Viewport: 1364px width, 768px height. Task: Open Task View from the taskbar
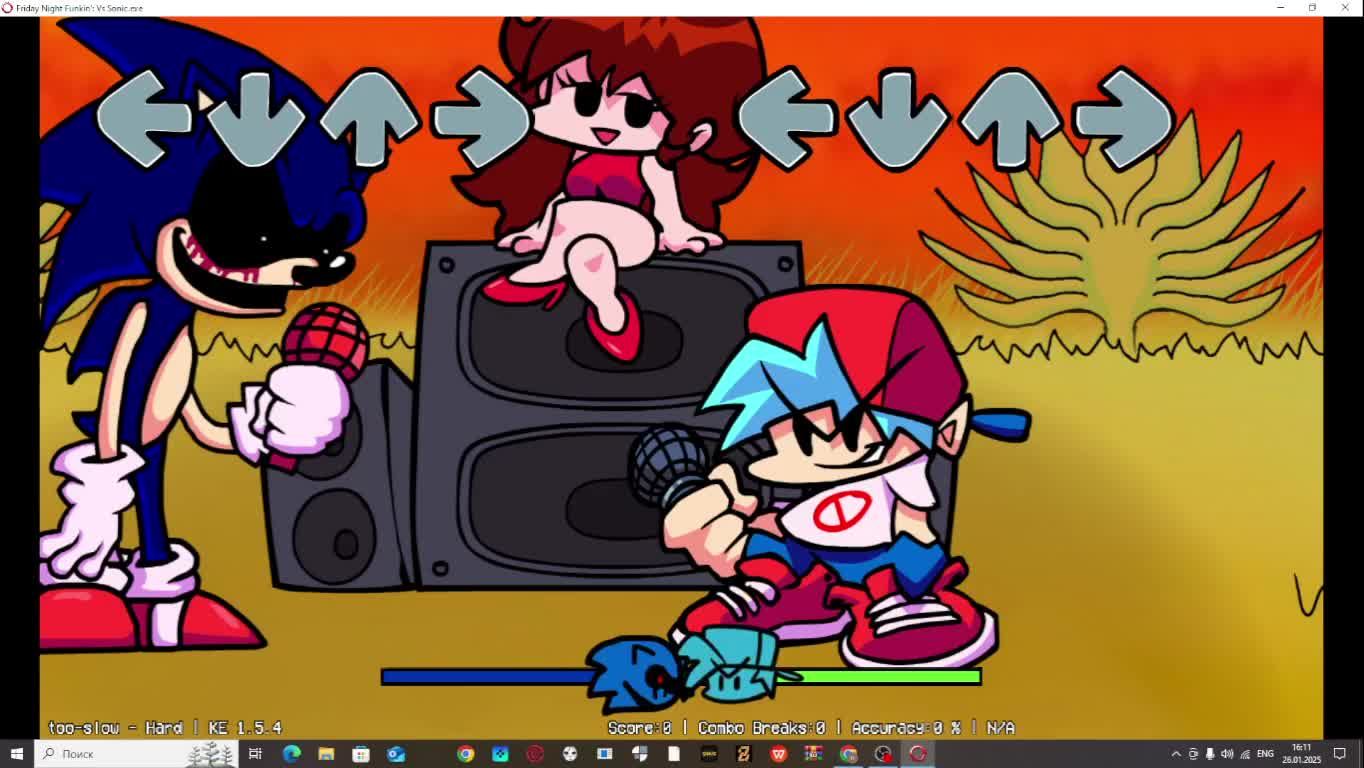(255, 754)
